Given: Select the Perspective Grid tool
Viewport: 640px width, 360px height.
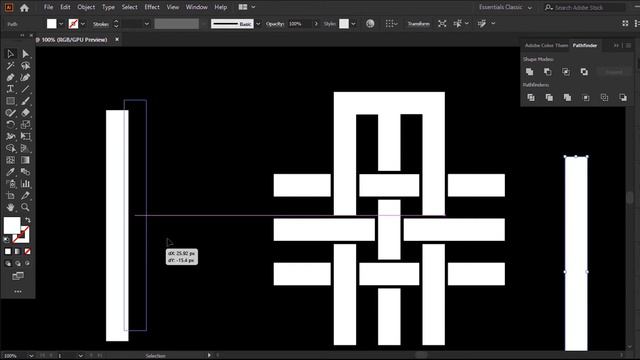Looking at the screenshot, I should coord(25,148).
